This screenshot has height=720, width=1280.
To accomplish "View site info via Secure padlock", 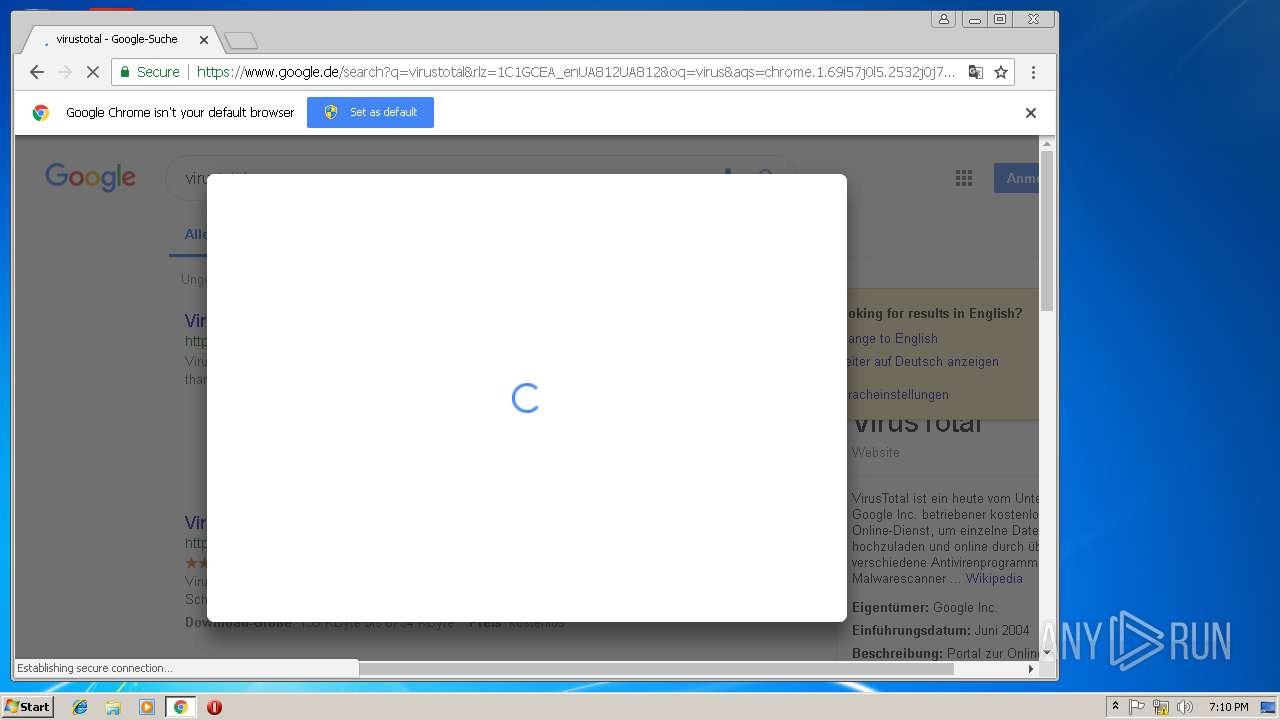I will click(150, 72).
